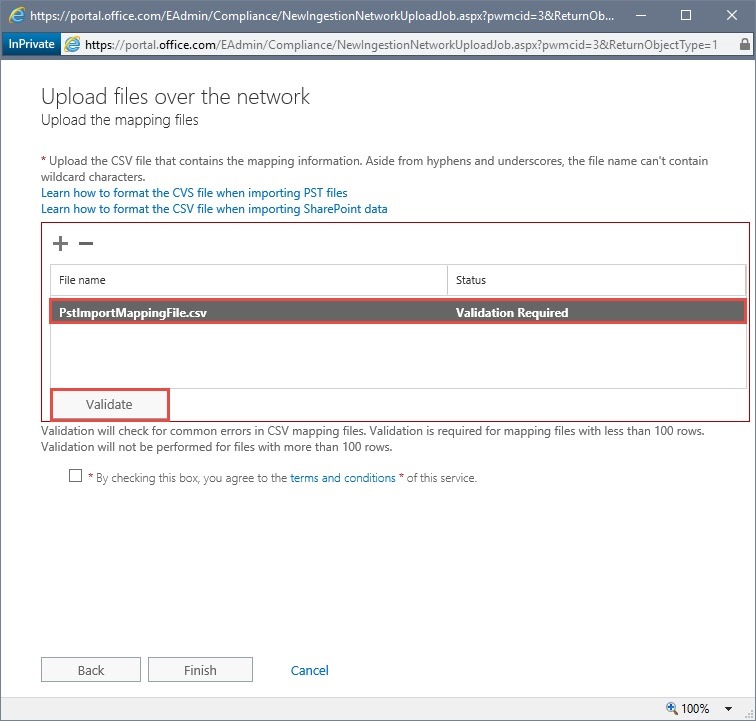Click the 100% zoom level text
The height and width of the screenshot is (721, 756).
click(x=695, y=708)
